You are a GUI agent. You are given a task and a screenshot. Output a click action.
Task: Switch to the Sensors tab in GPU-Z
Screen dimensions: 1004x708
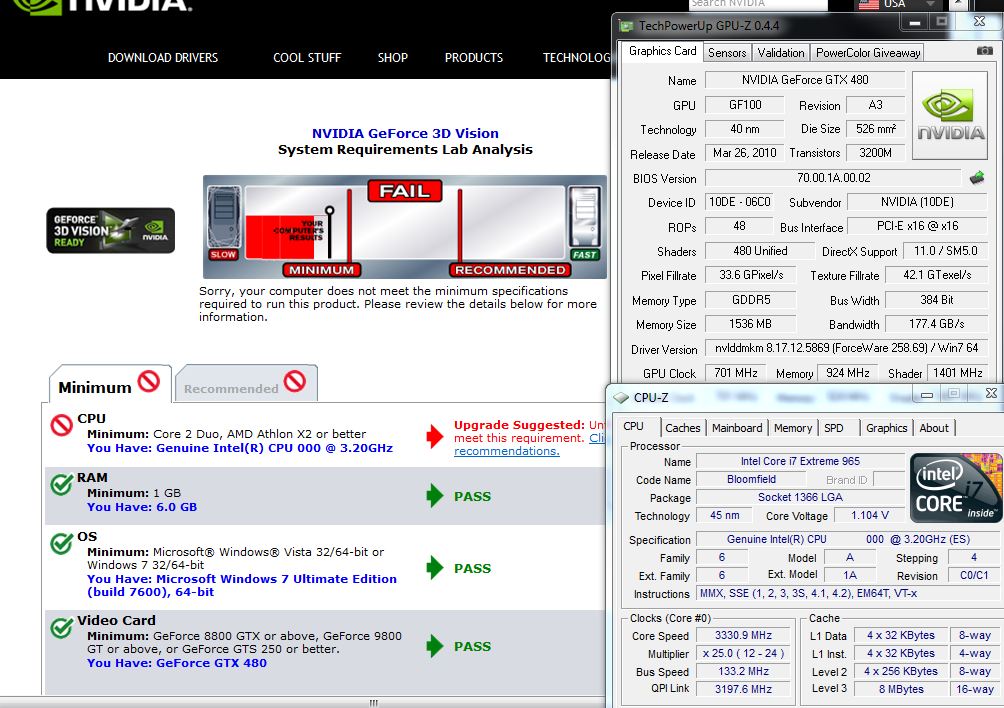727,53
